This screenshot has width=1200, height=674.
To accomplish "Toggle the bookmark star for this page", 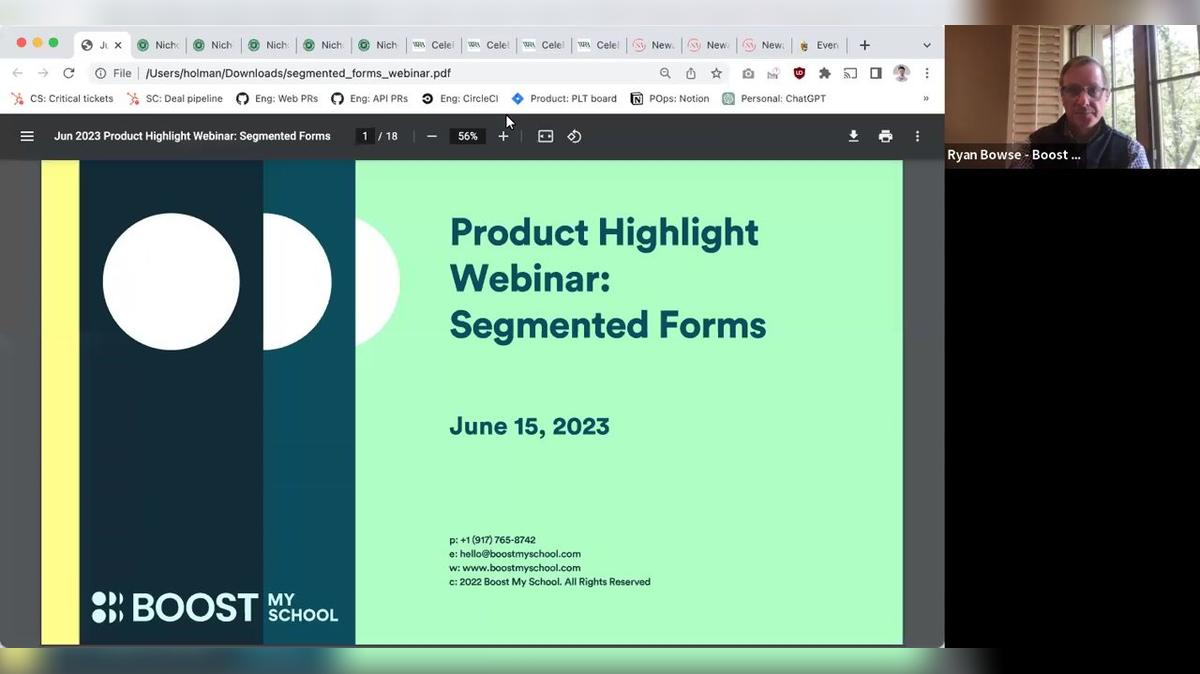I will coord(715,73).
